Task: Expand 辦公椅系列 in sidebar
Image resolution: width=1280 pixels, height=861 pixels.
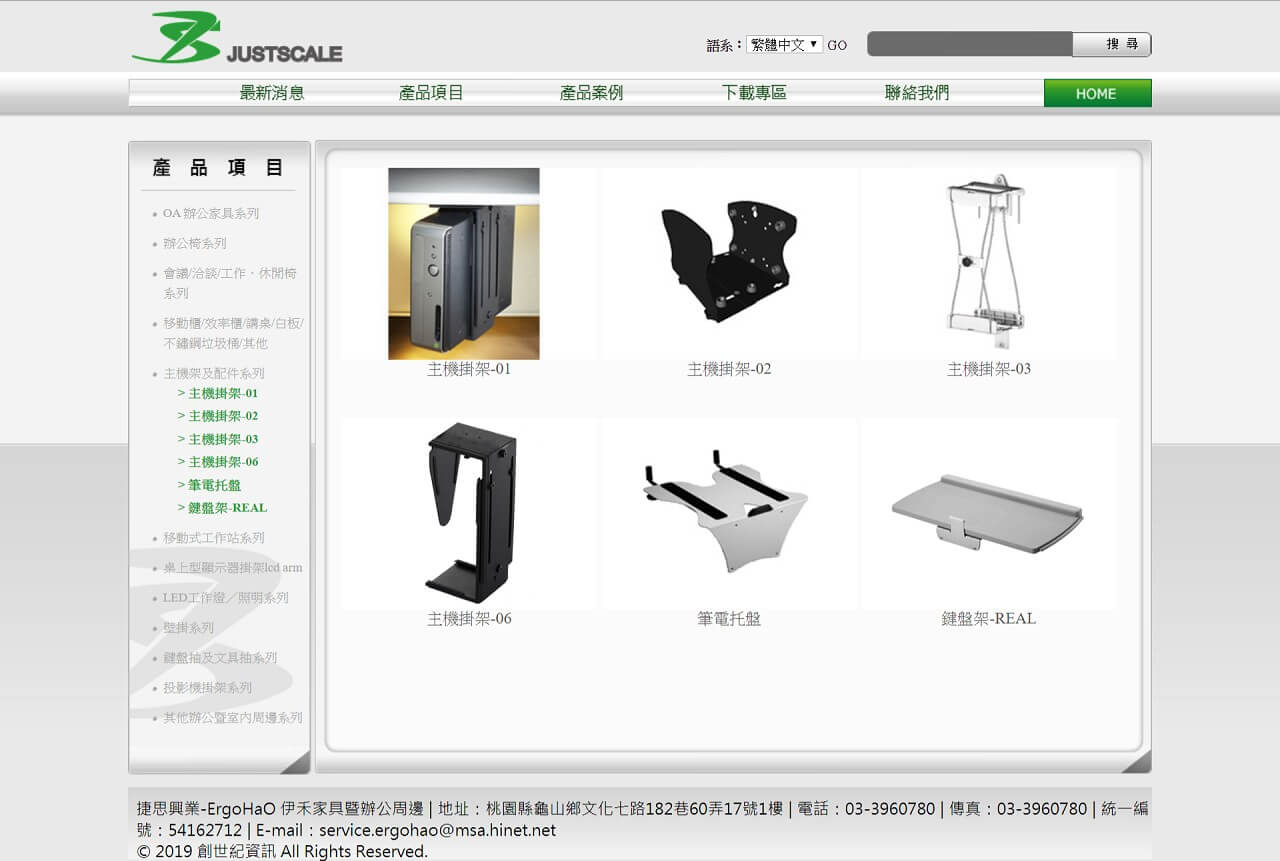Action: click(x=195, y=243)
